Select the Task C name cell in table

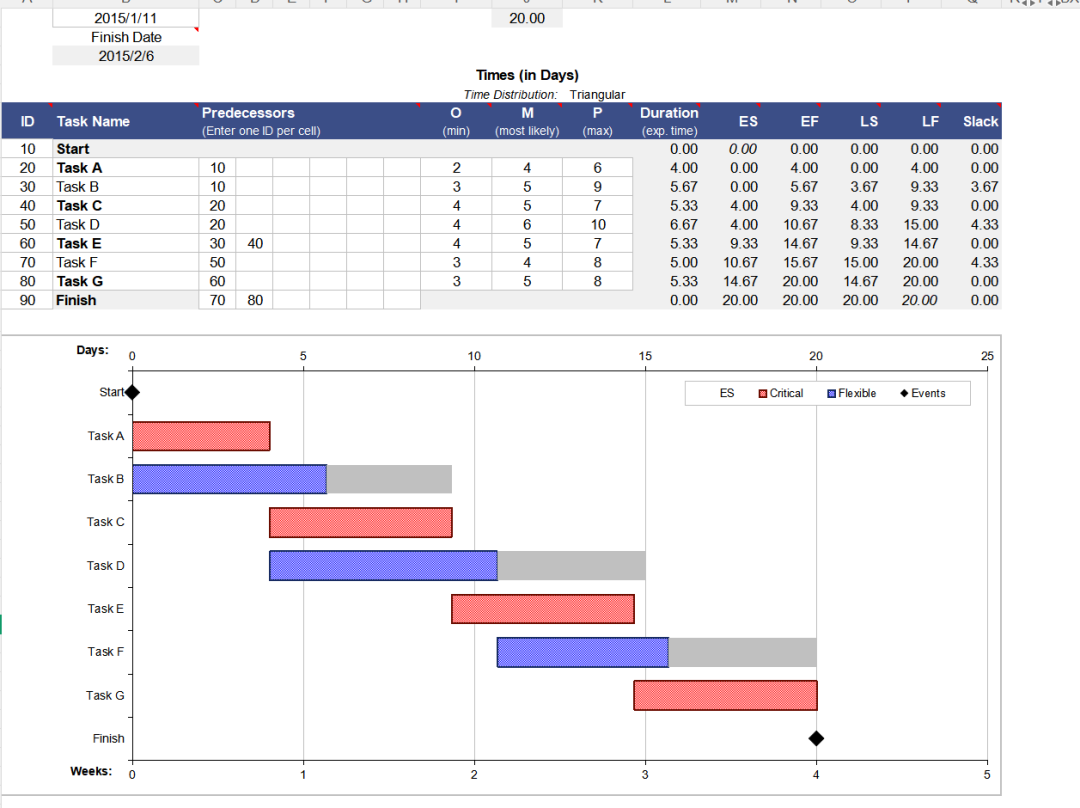(x=79, y=206)
